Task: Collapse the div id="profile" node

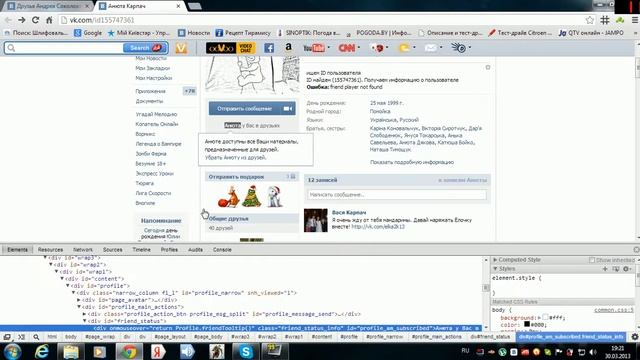Action: (x=68, y=286)
